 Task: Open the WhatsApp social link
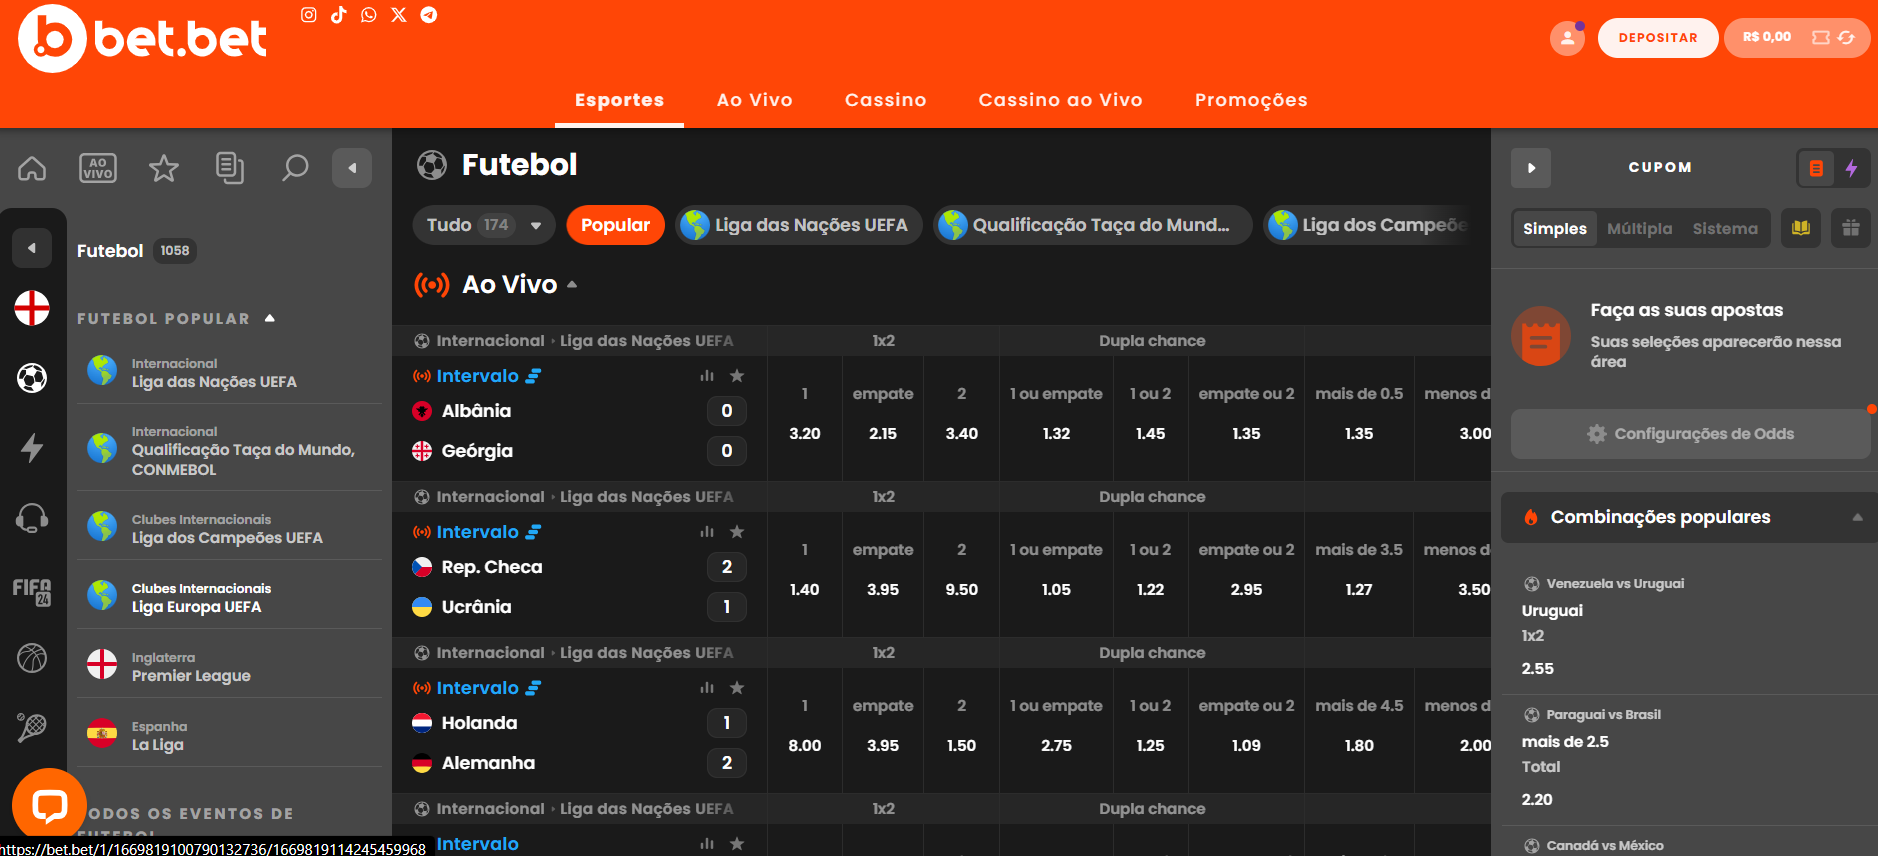coord(369,15)
